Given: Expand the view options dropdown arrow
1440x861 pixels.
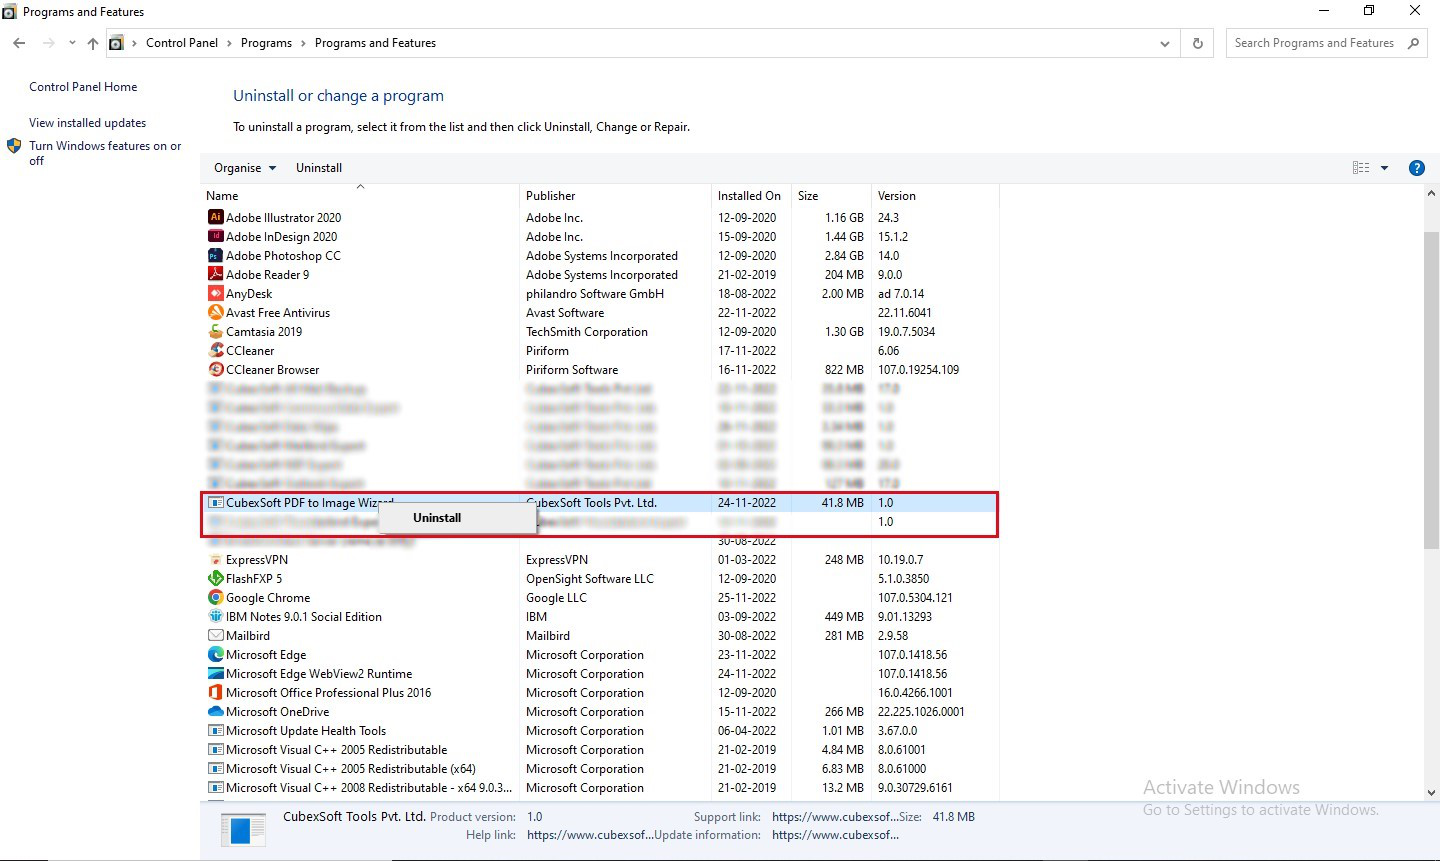Looking at the screenshot, I should [1384, 168].
